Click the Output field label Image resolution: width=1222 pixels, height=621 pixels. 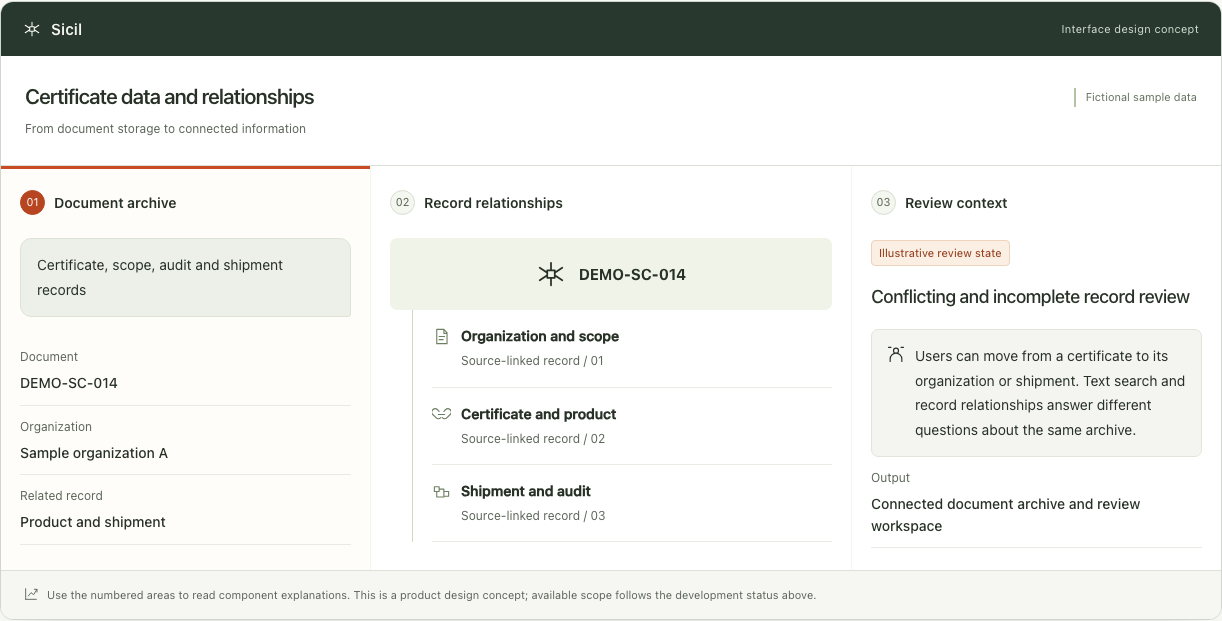pyautogui.click(x=890, y=478)
